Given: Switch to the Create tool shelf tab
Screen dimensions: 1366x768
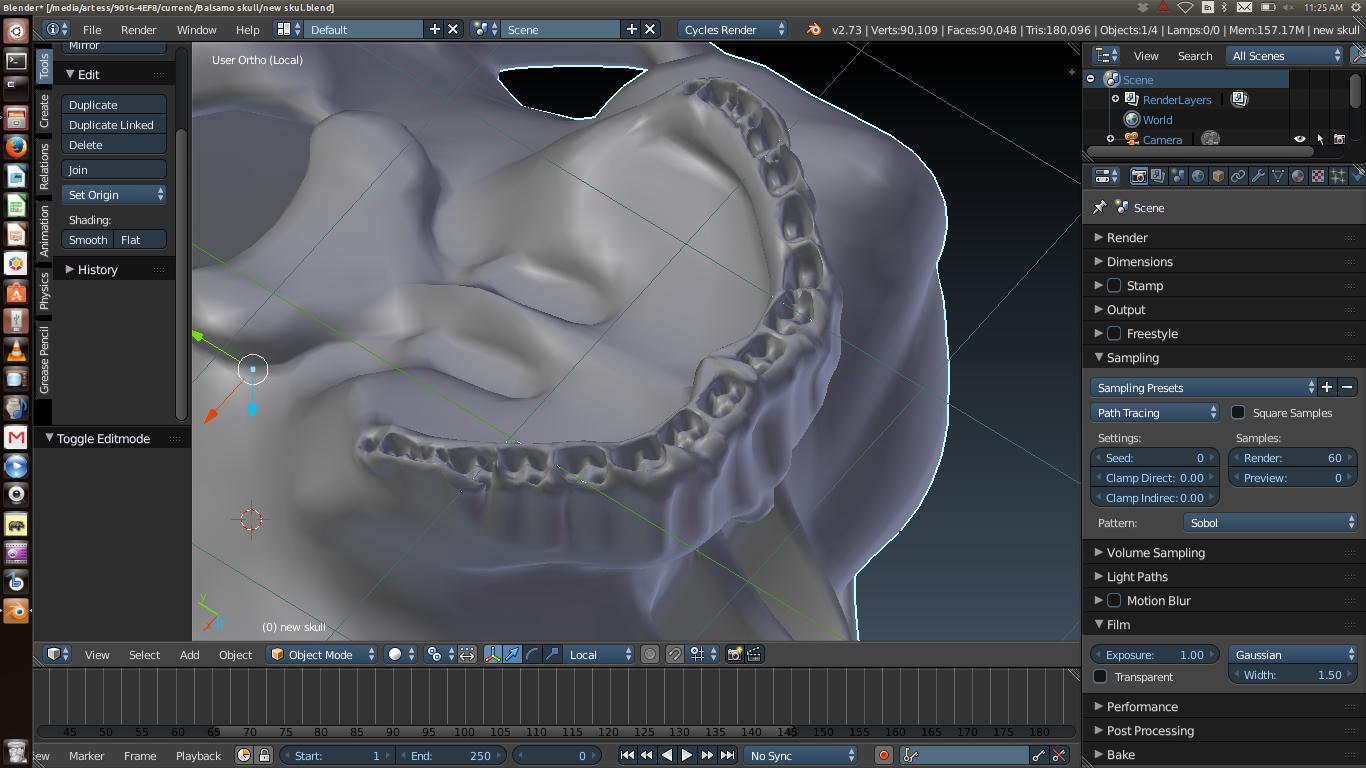Looking at the screenshot, I should click(44, 110).
